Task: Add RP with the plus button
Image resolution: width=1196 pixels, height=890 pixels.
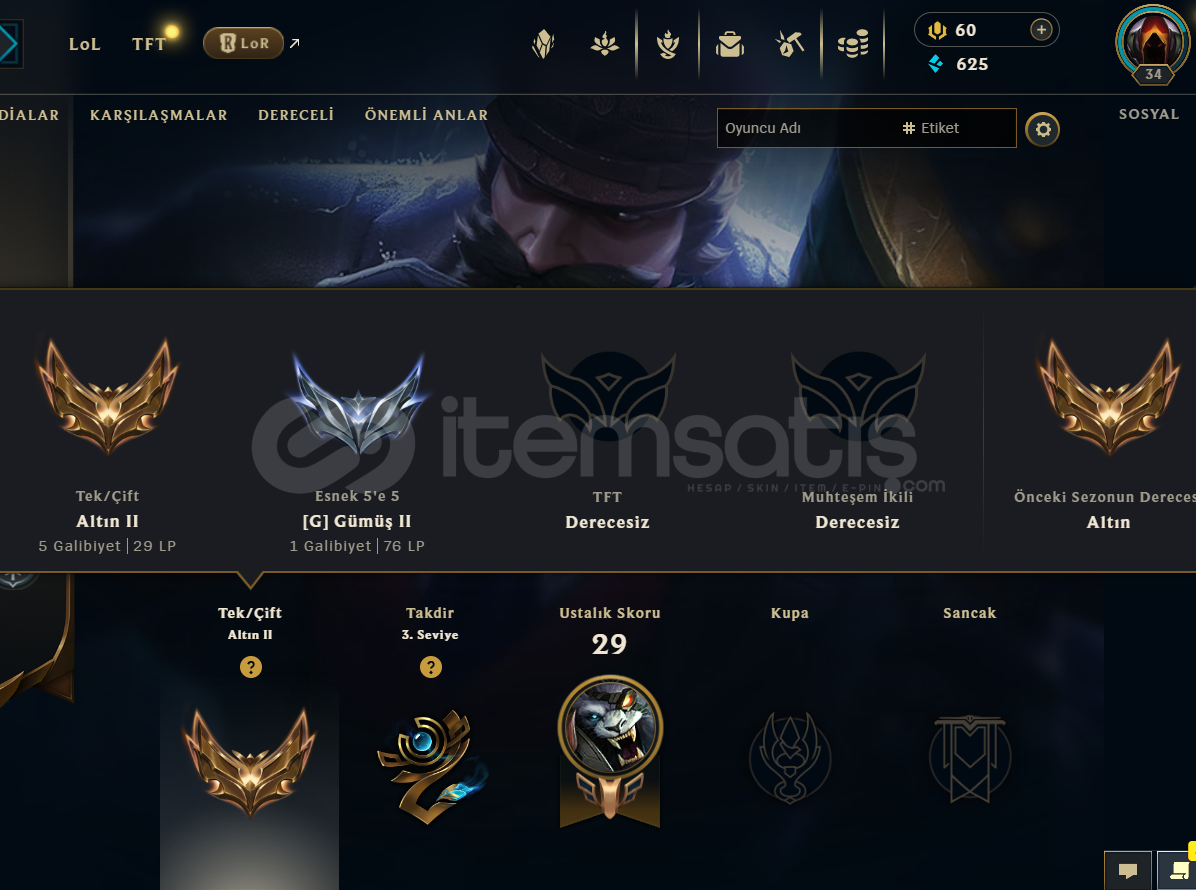Action: point(1041,30)
